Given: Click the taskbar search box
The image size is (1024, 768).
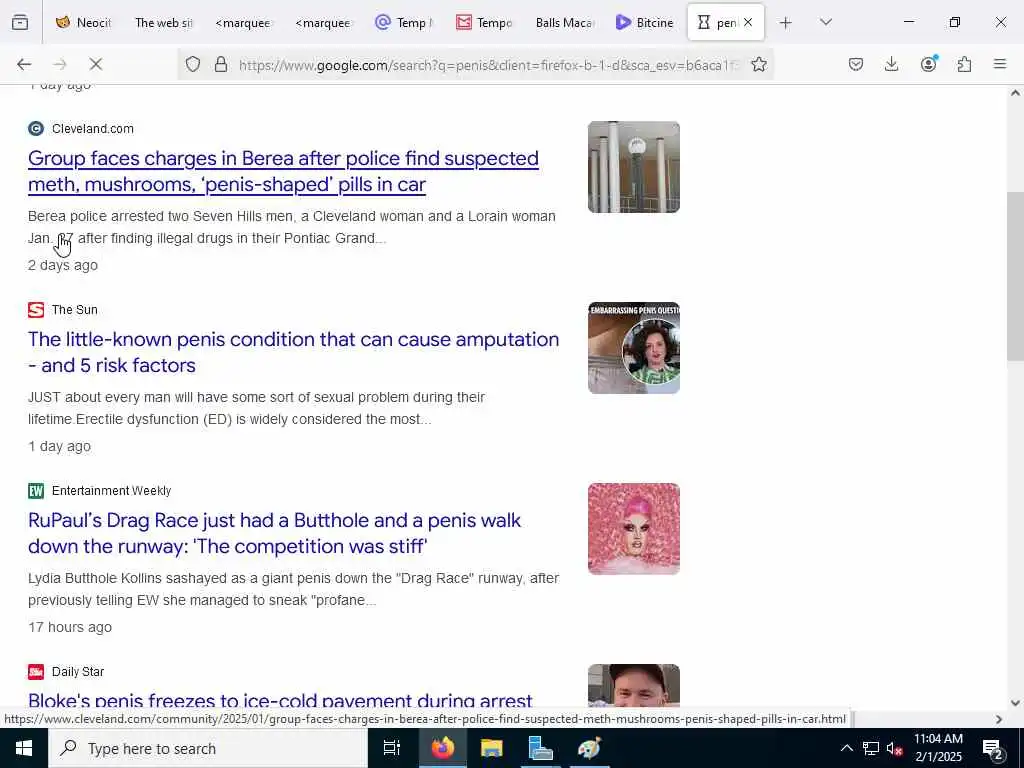Looking at the screenshot, I should coord(208,748).
